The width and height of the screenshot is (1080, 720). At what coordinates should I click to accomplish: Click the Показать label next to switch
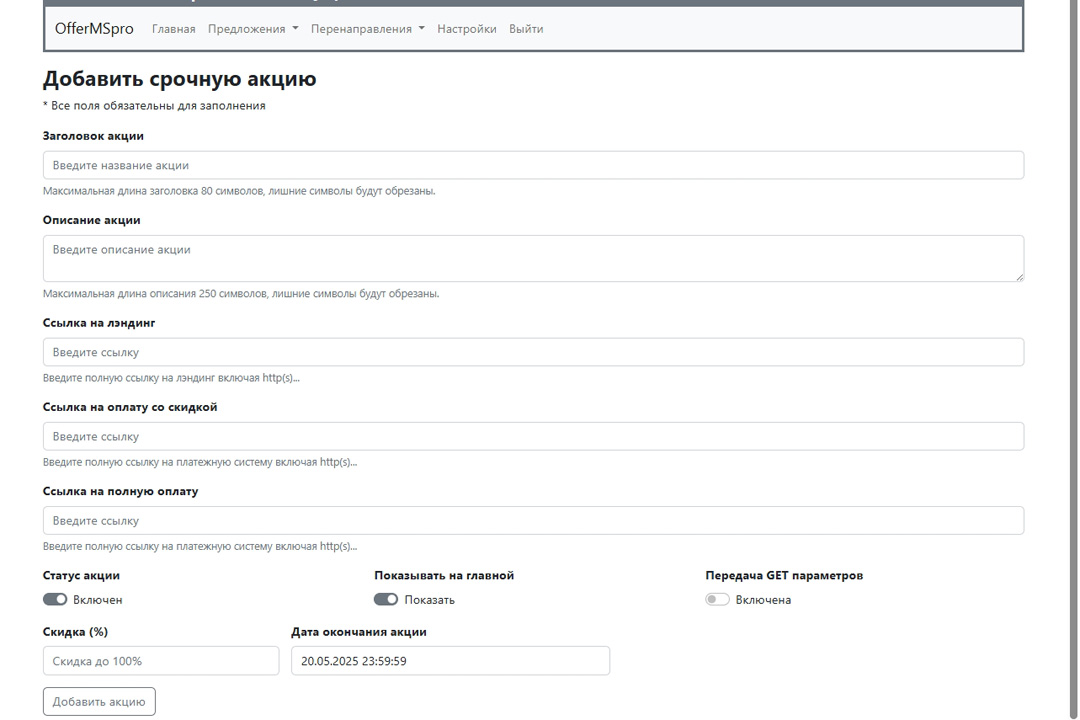pyautogui.click(x=430, y=600)
